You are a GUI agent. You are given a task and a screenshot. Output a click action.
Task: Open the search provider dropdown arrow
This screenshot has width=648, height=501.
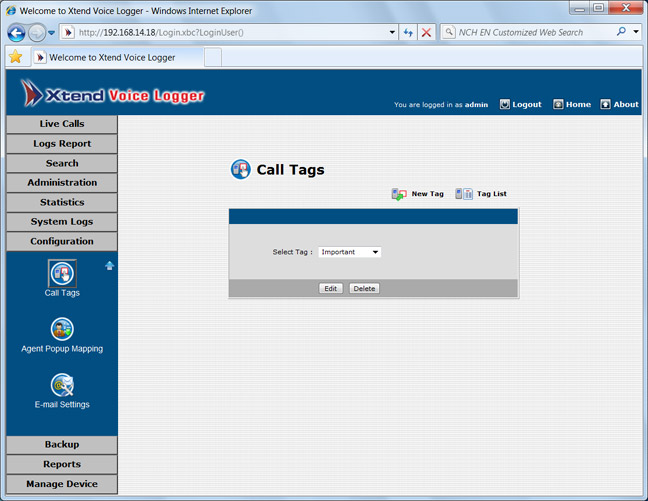[x=636, y=32]
